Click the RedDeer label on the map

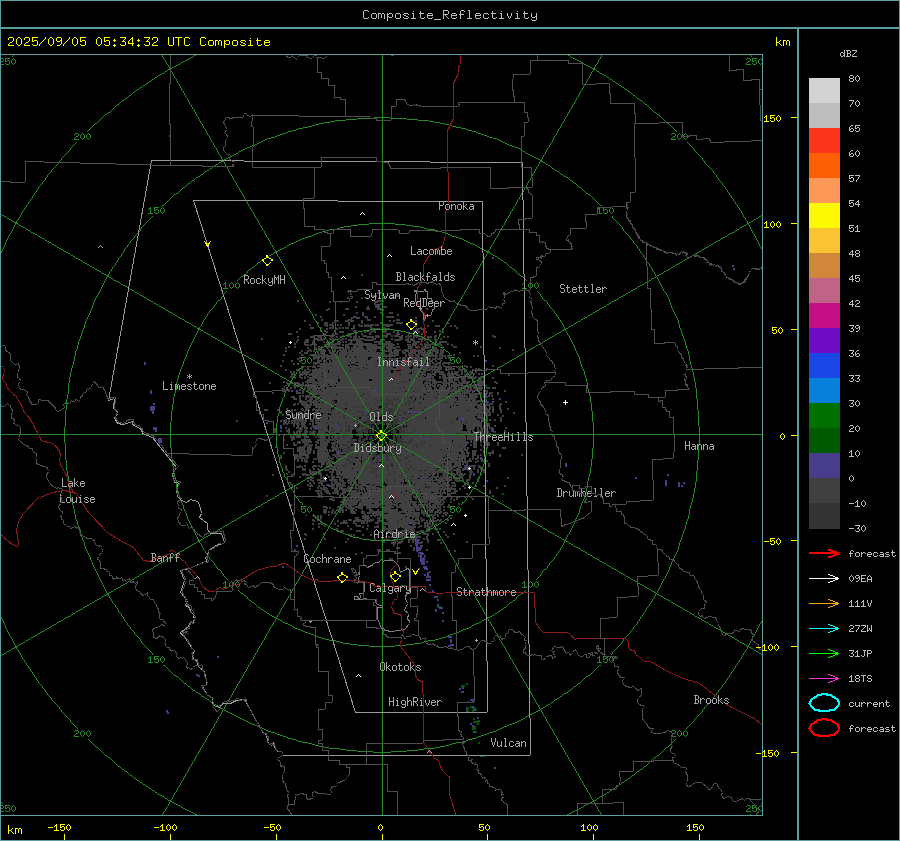click(424, 303)
